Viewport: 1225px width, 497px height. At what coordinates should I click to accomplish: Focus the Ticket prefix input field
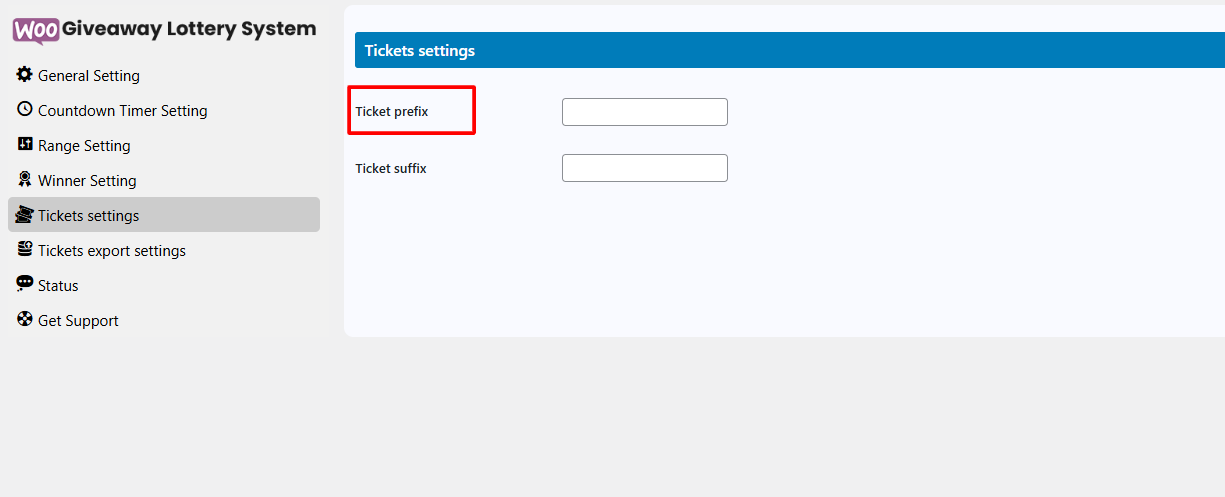[x=644, y=112]
